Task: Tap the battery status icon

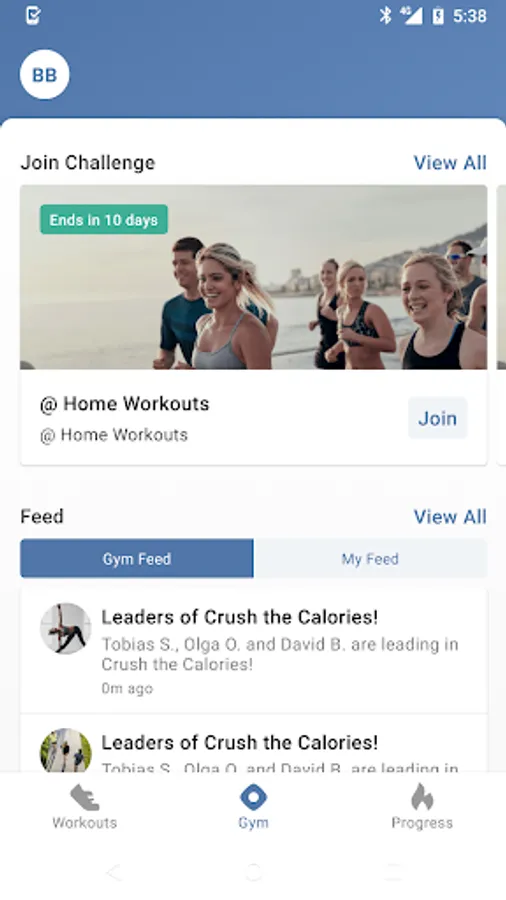Action: 438,16
